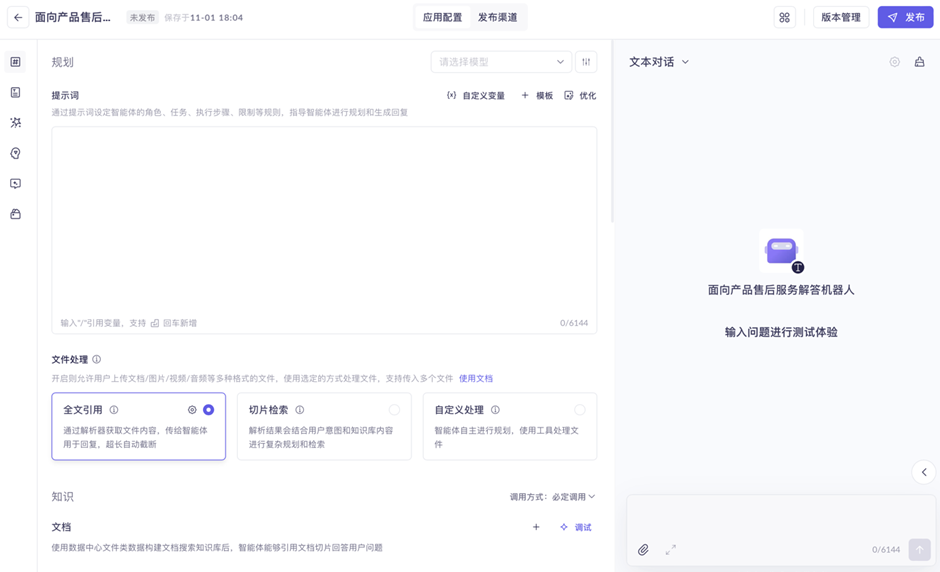Switch to the 发布渠道 tab

498,17
